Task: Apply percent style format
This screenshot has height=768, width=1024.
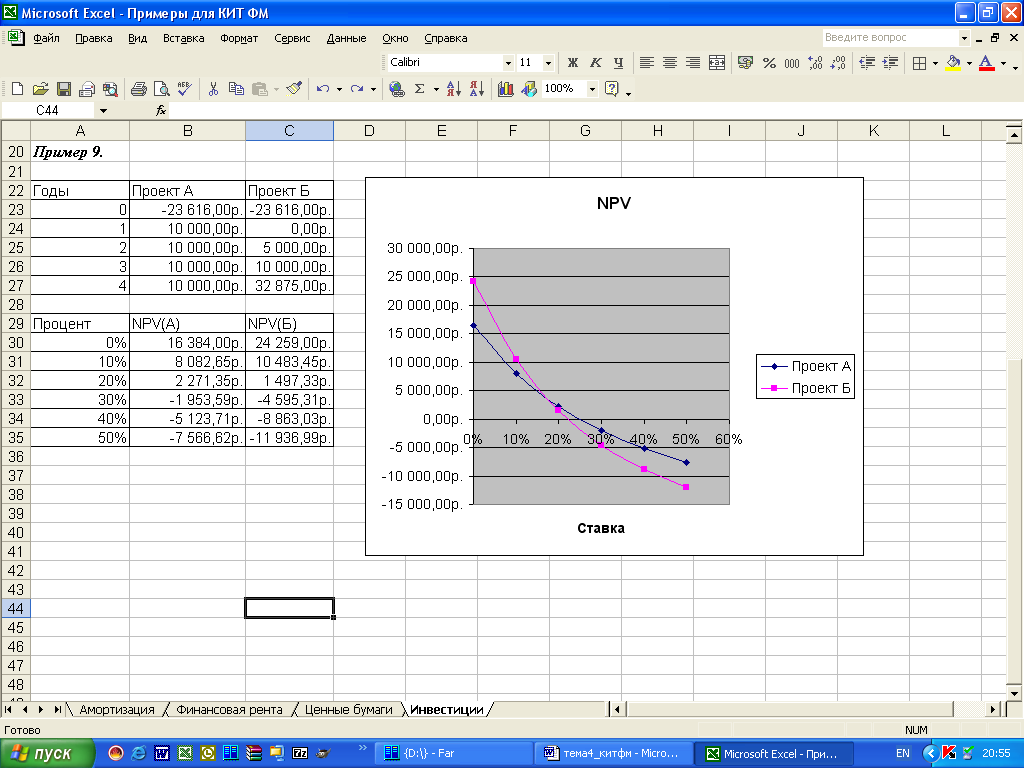Action: [x=769, y=63]
